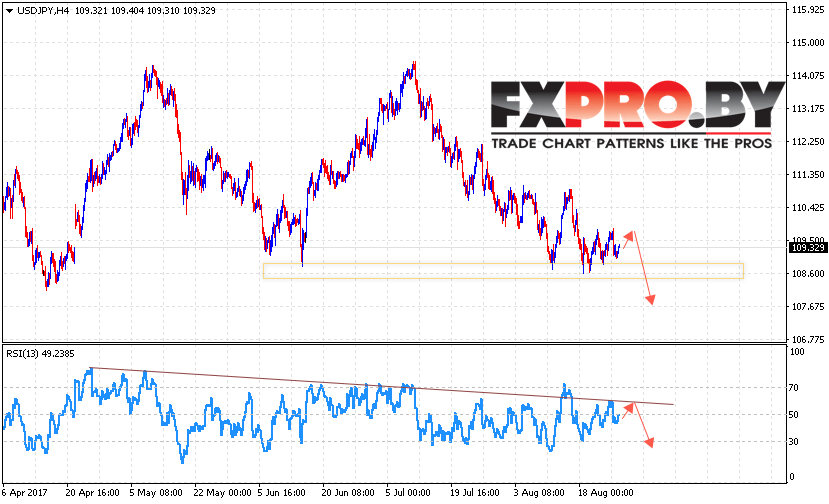
Task: Select the USDJPY,H4 chart title text
Action: tap(43, 11)
